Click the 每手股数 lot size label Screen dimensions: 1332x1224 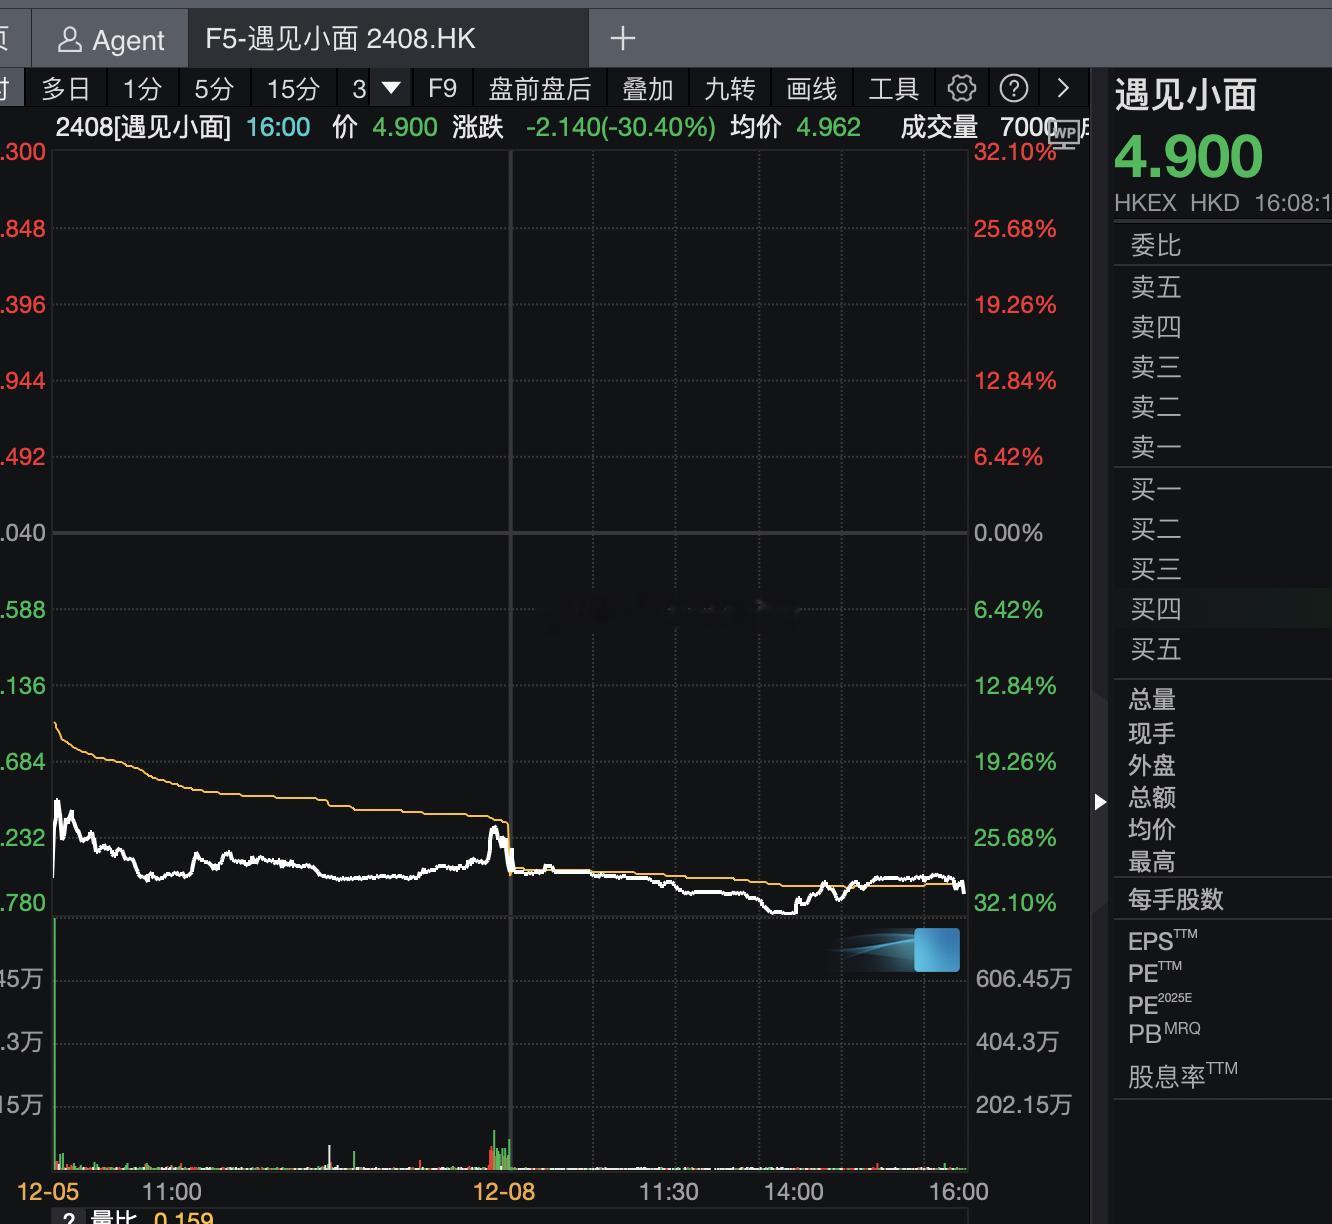(x=1176, y=899)
